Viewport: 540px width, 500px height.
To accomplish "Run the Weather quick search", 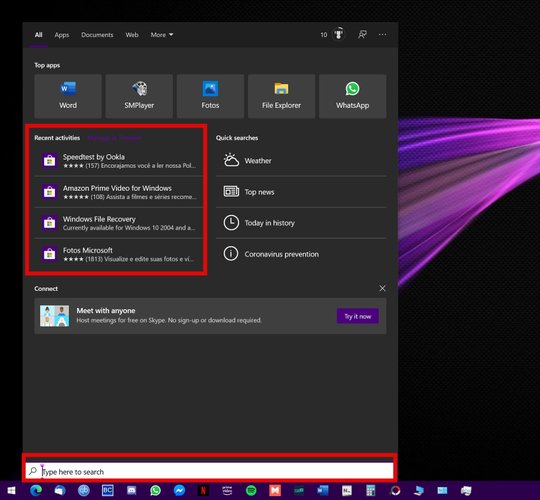I will (x=301, y=160).
